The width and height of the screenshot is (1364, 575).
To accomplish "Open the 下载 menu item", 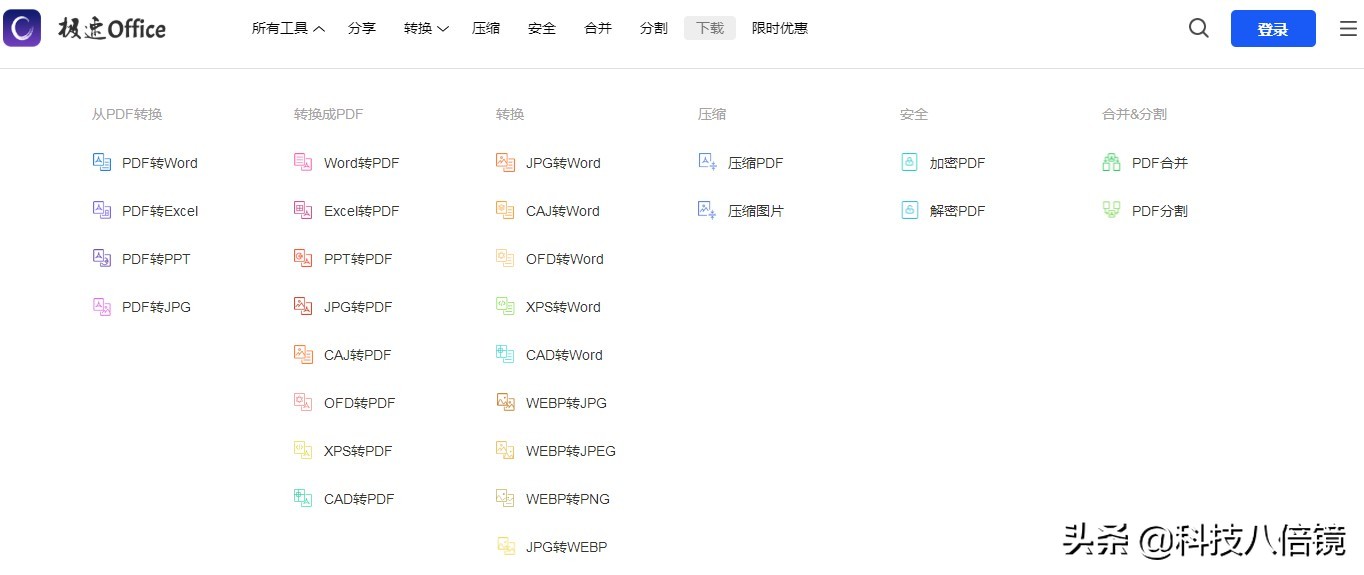I will click(x=710, y=29).
